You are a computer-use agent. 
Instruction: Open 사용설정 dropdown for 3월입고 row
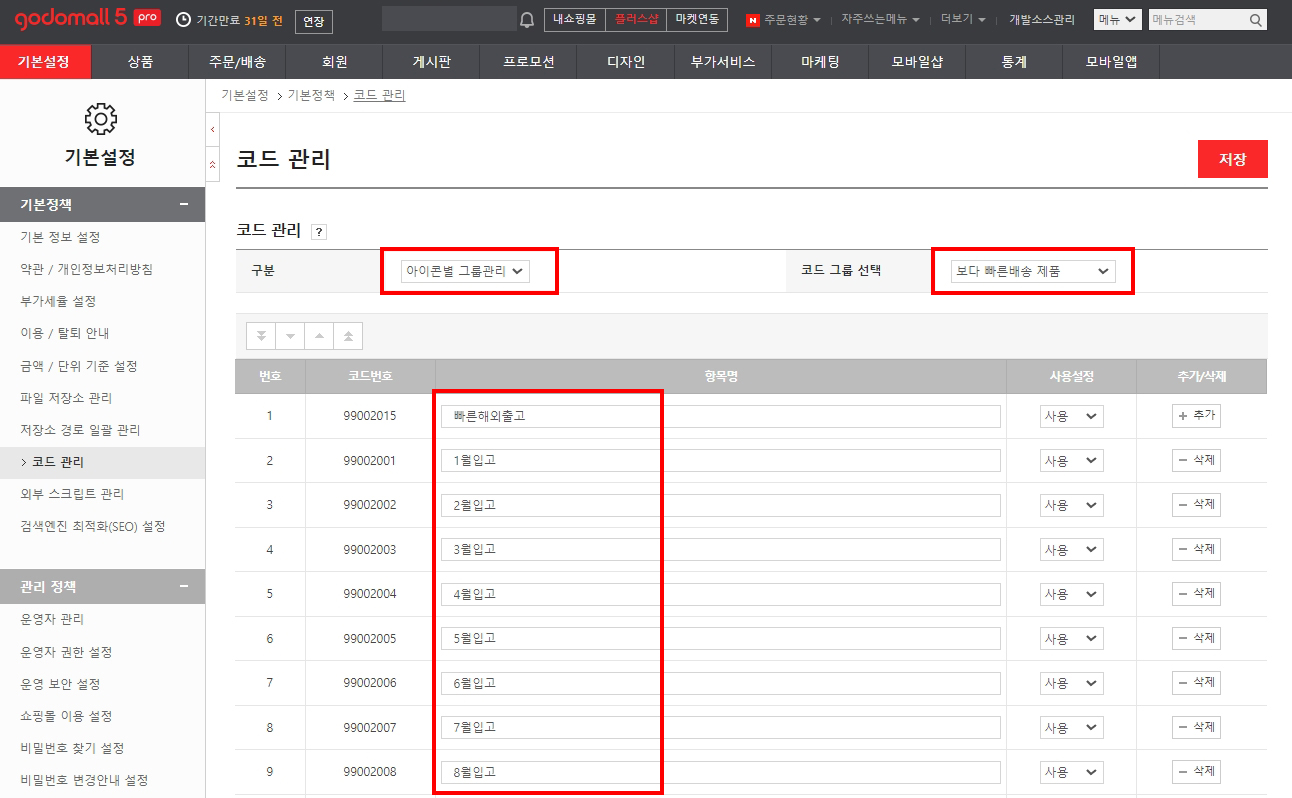[1071, 549]
